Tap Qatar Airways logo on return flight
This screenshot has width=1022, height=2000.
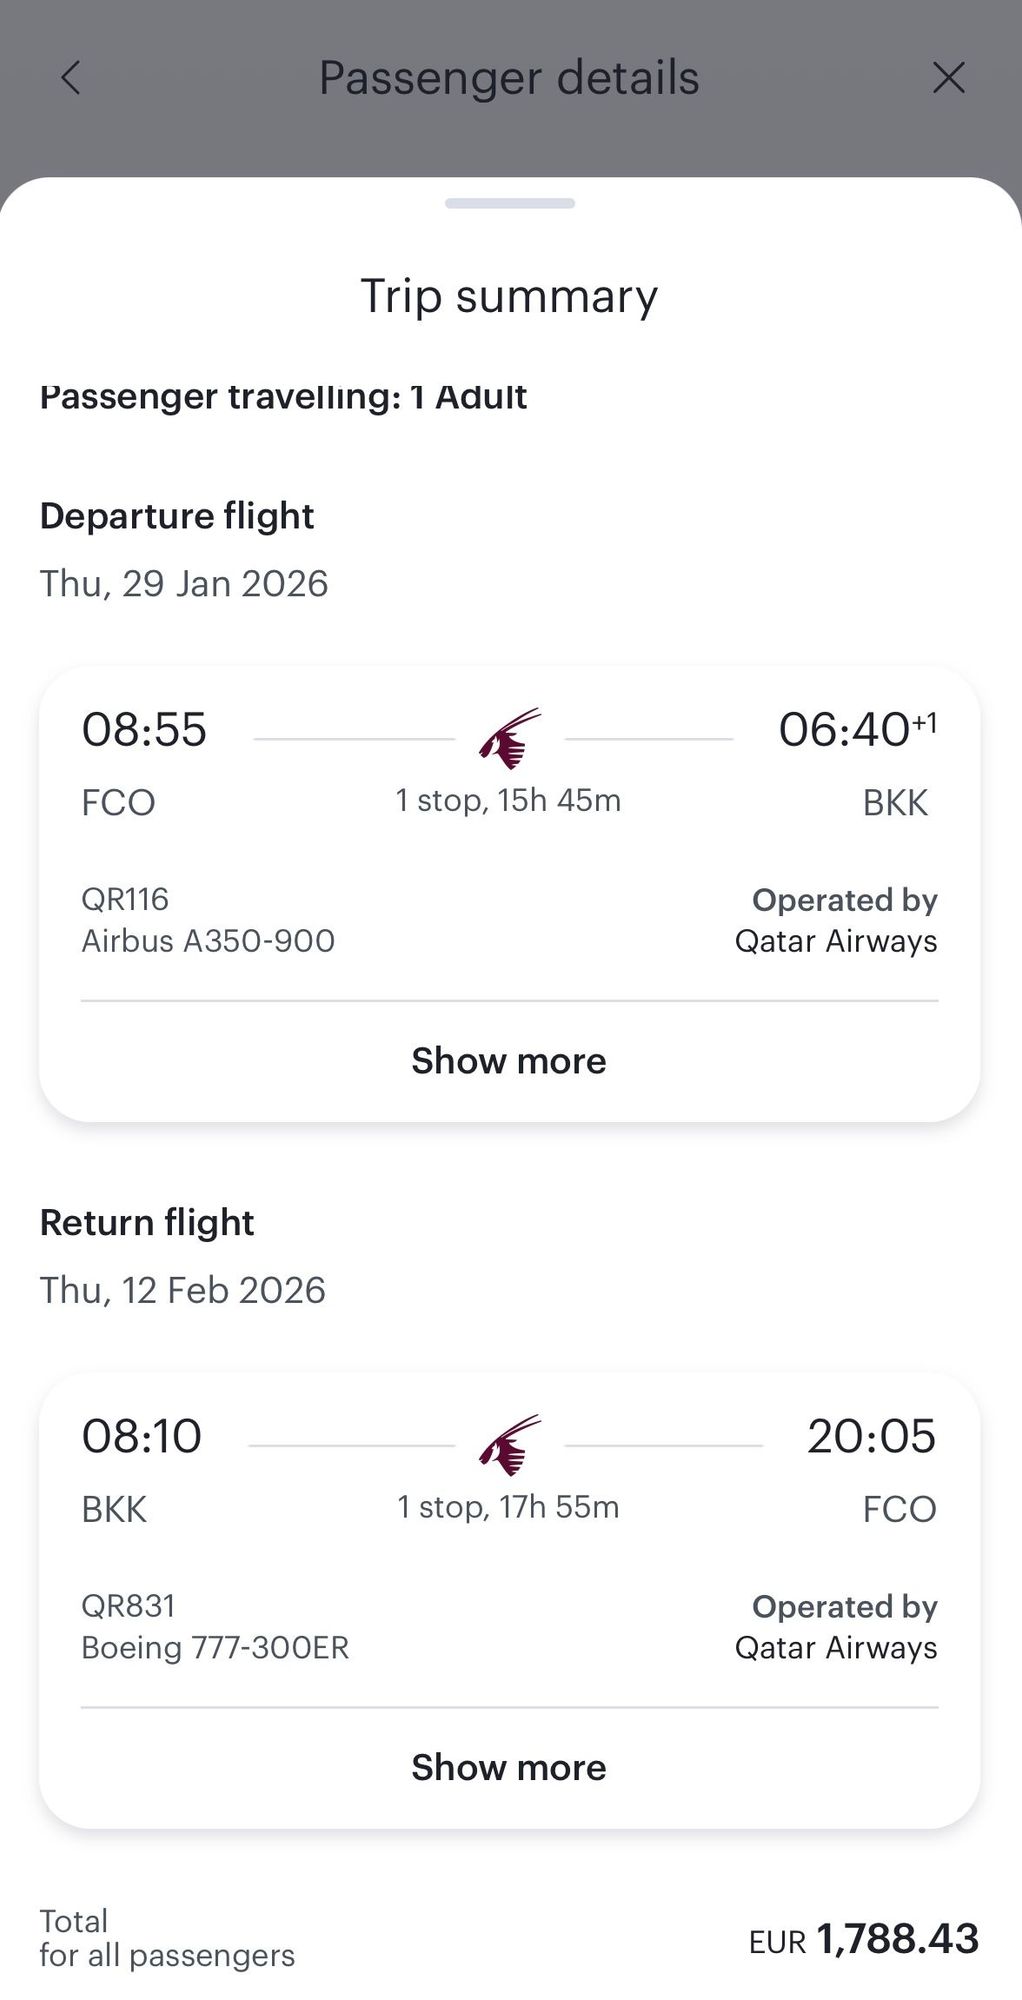pos(510,1445)
